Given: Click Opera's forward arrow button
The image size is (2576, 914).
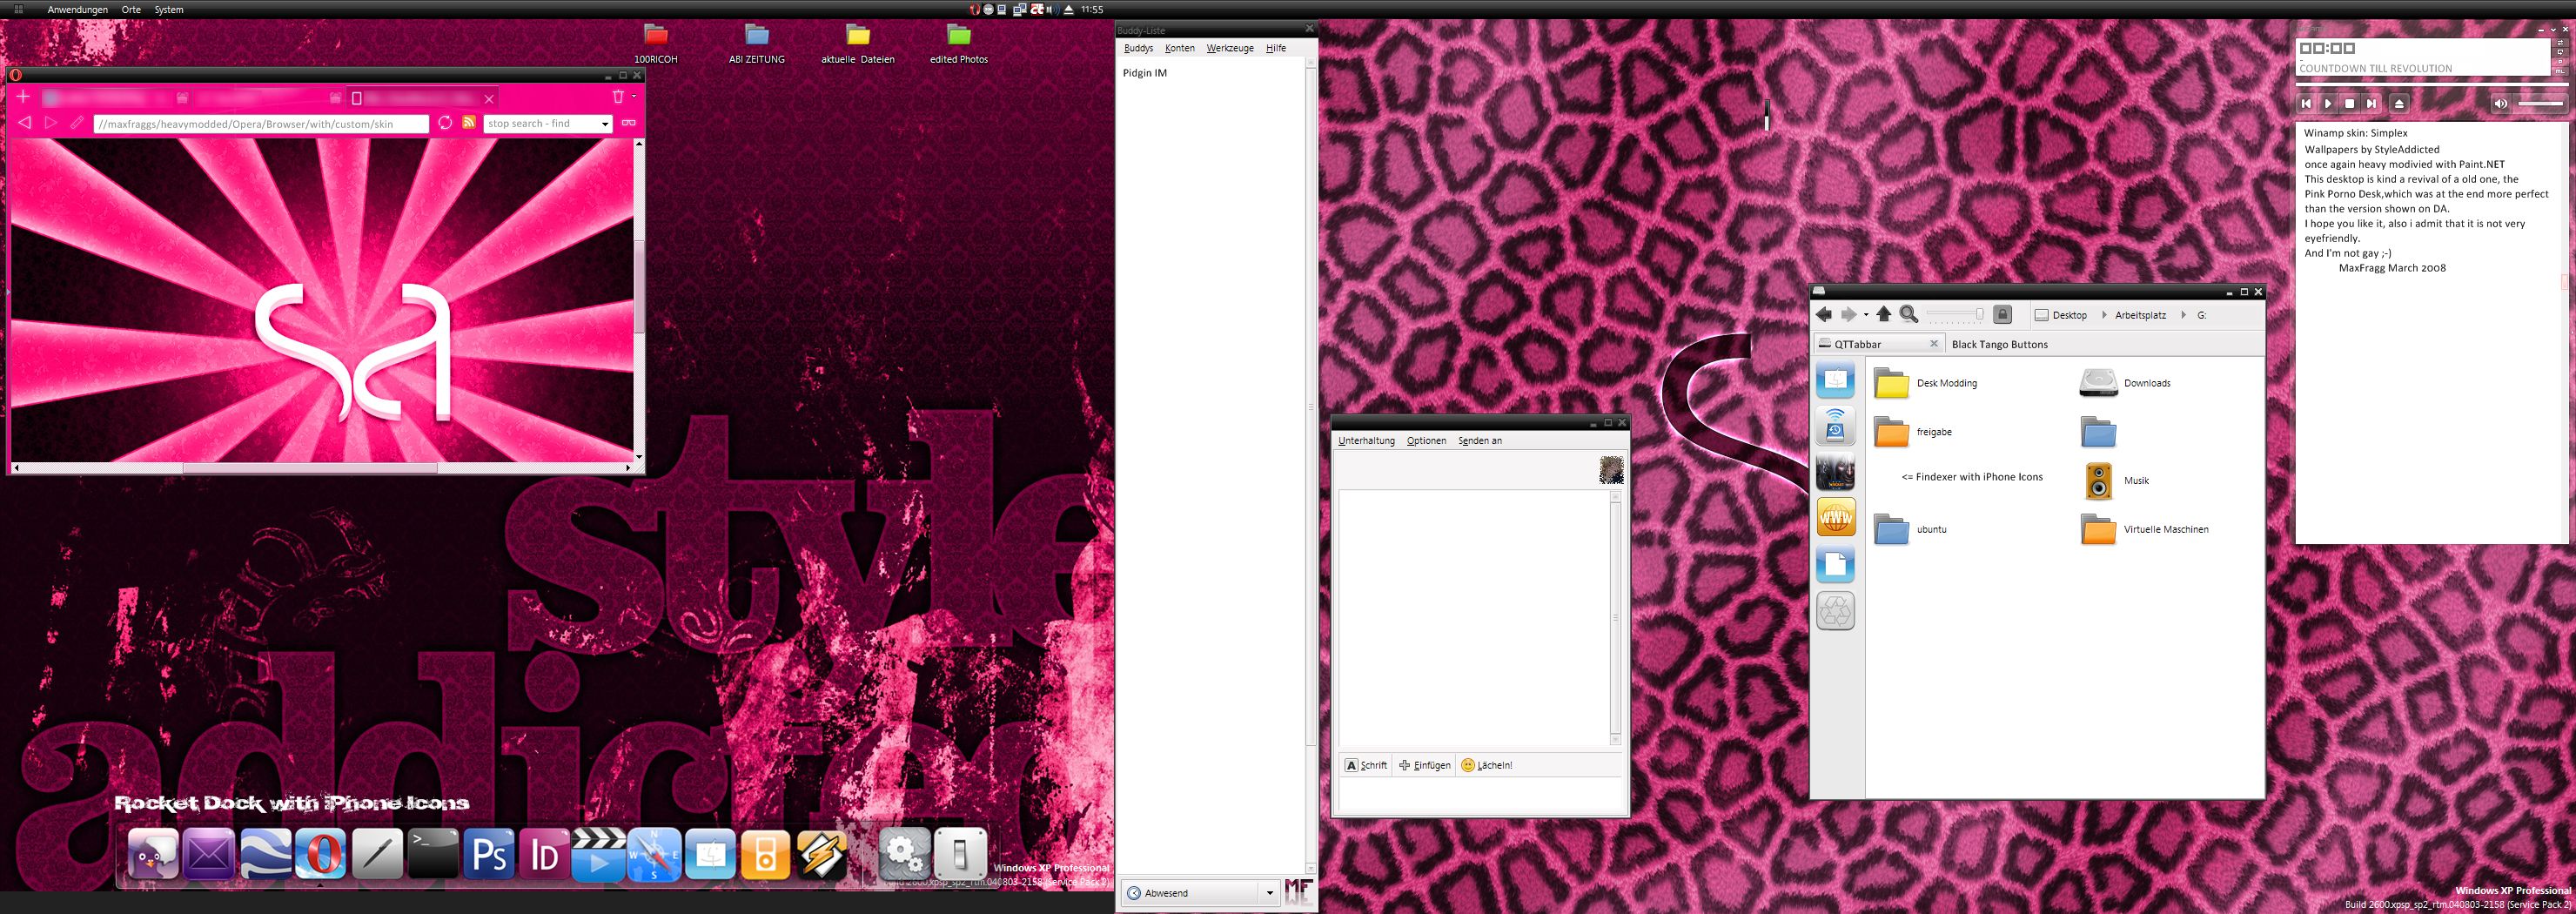Looking at the screenshot, I should [x=50, y=123].
